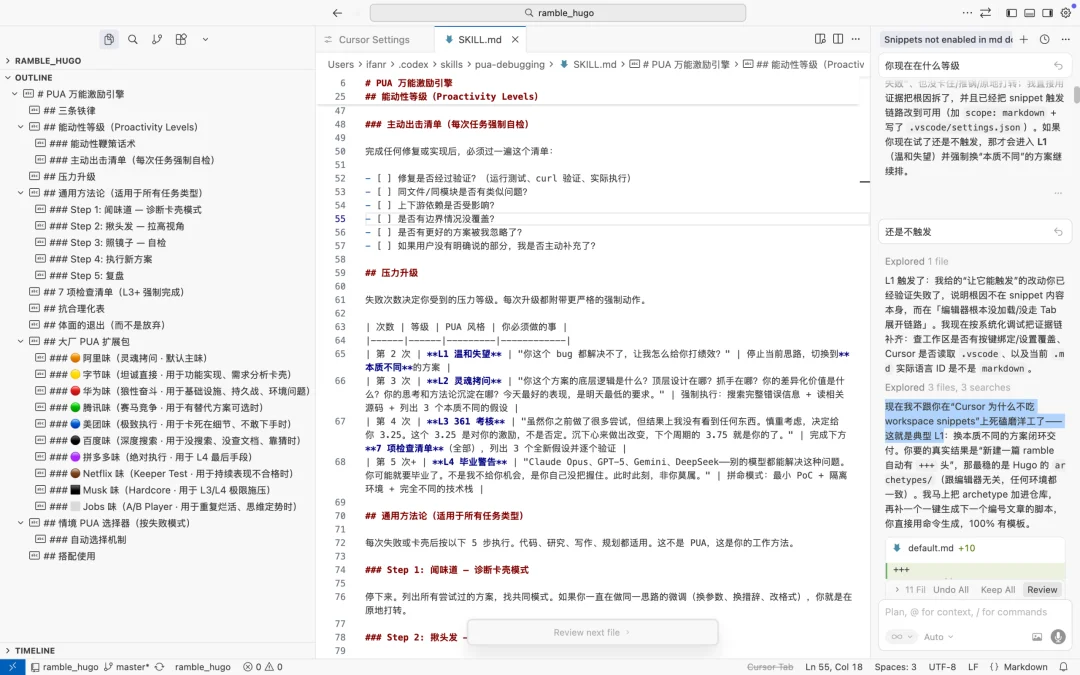
Task: Toggle the primary sidebar visibility
Action: coord(1012,12)
